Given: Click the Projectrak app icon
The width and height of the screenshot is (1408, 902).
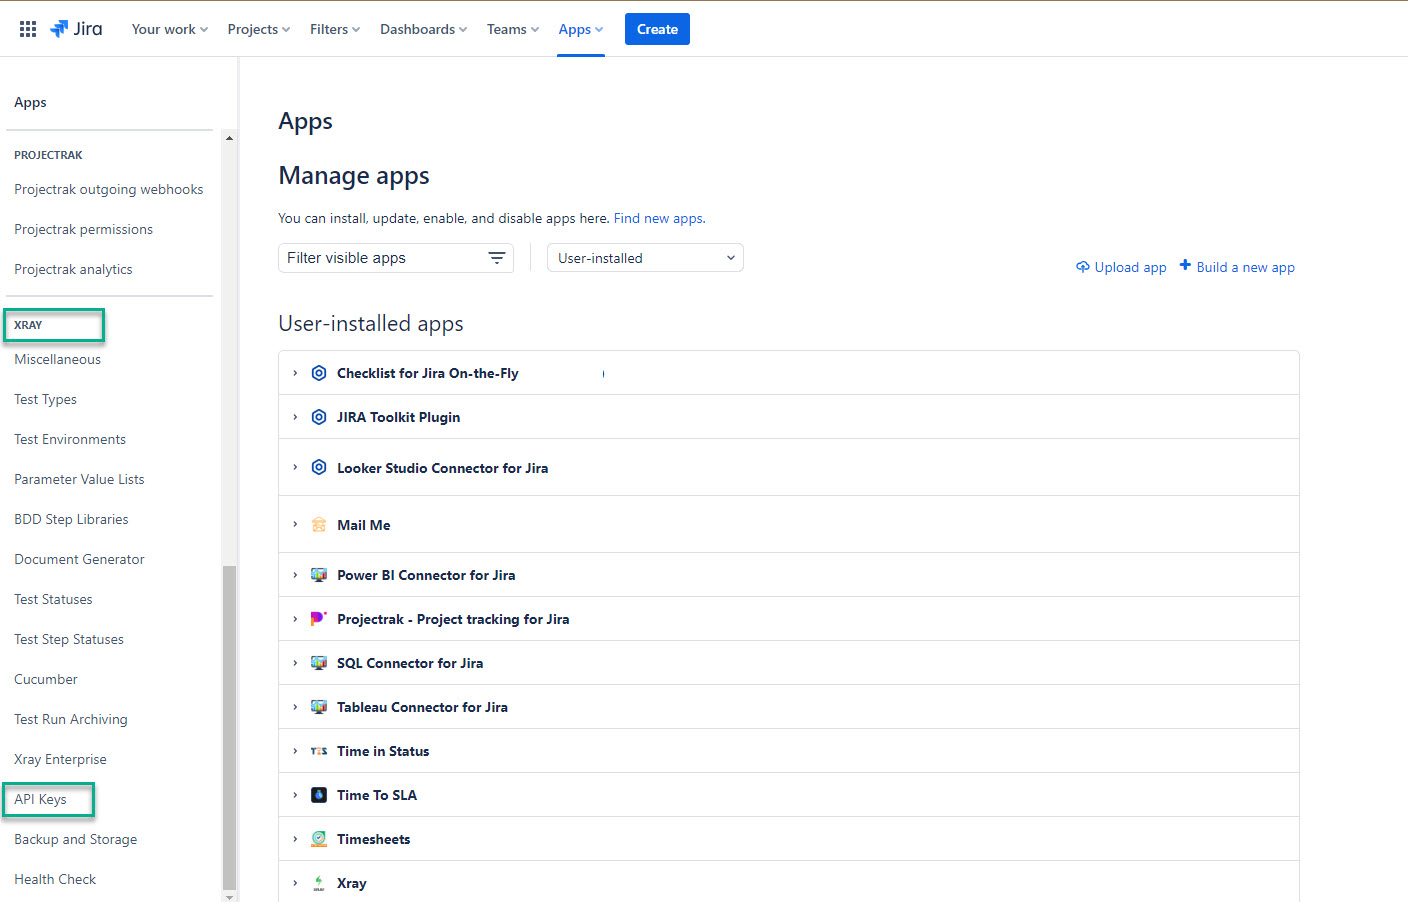Looking at the screenshot, I should 319,619.
